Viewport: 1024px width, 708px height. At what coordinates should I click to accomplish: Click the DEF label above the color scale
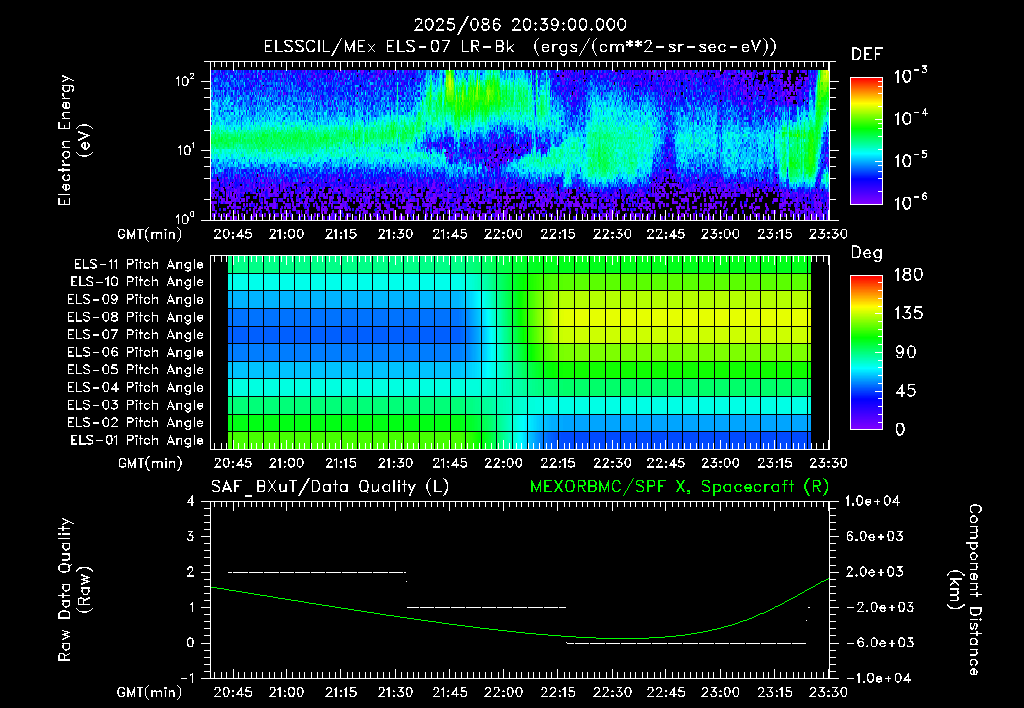click(x=867, y=54)
